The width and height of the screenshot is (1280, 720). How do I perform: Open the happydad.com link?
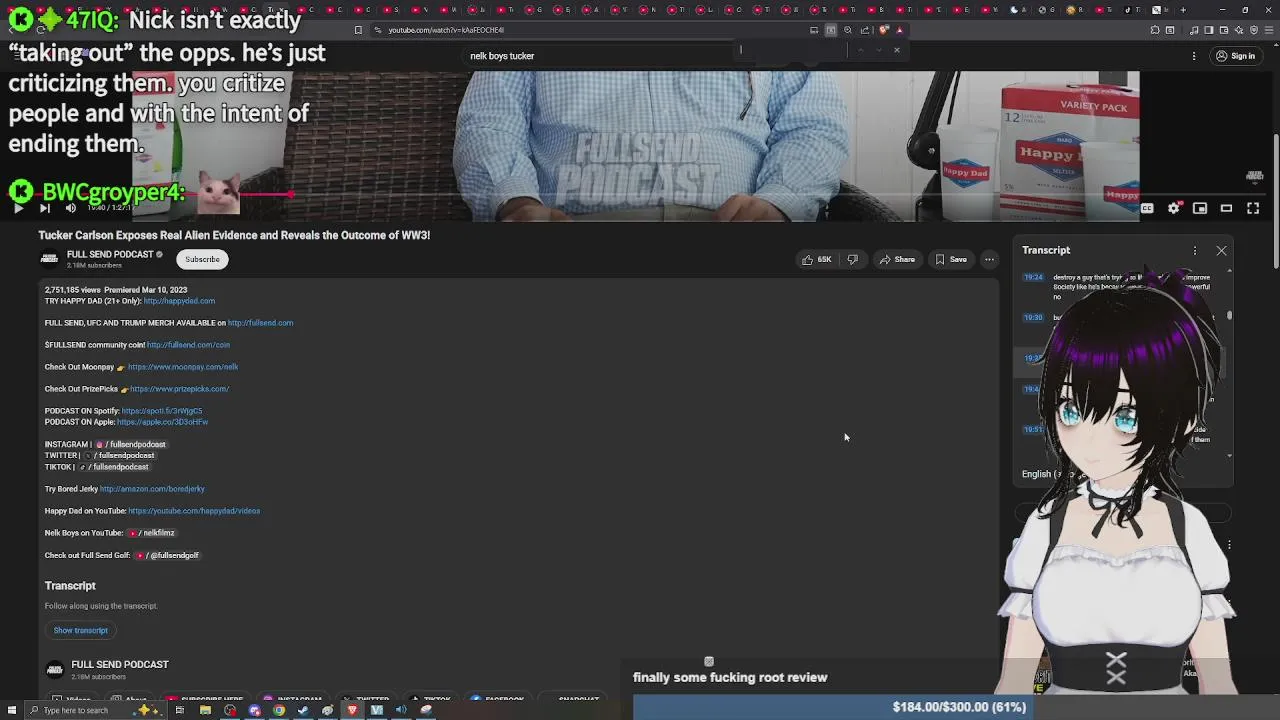pyautogui.click(x=179, y=301)
